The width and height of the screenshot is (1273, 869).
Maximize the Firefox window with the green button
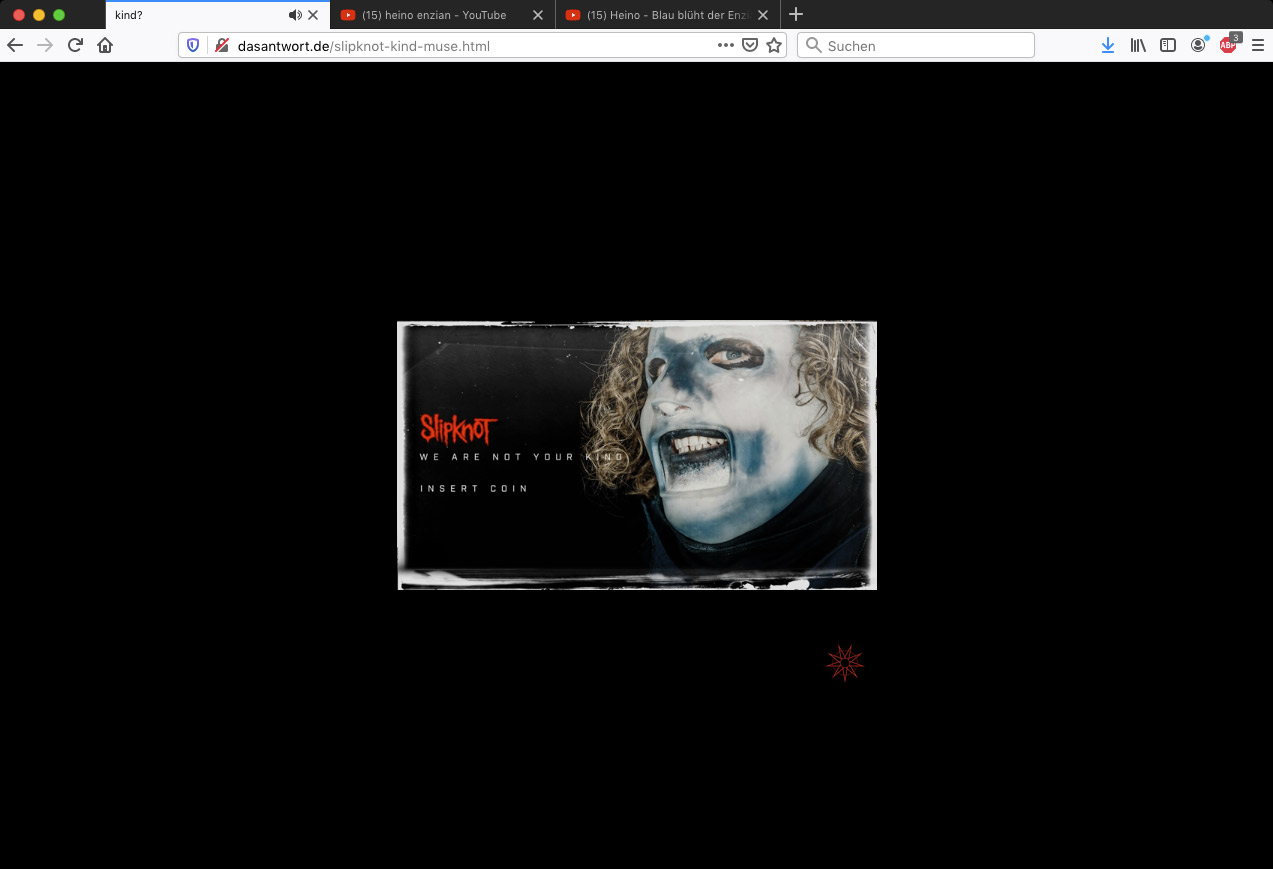[59, 15]
